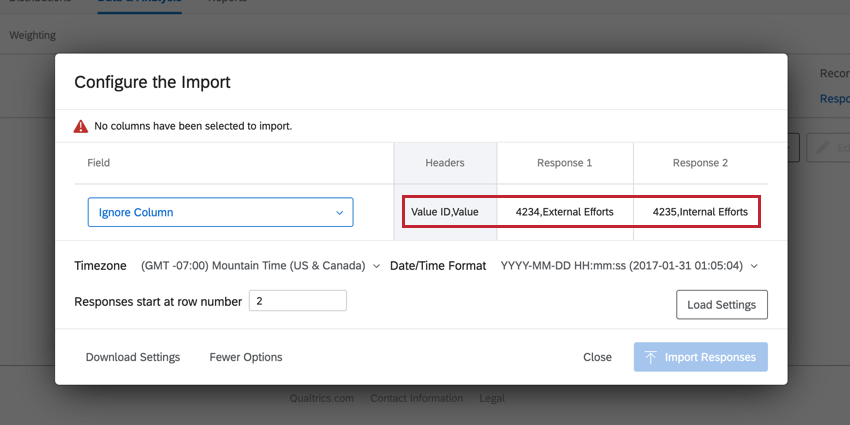
Task: Click the red warning triangle icon
Action: click(80, 127)
